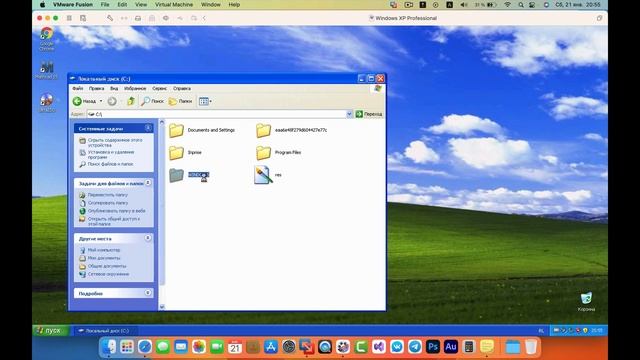Open the Calendar icon showing 21
Screen dimensions: 640x360
235,347
